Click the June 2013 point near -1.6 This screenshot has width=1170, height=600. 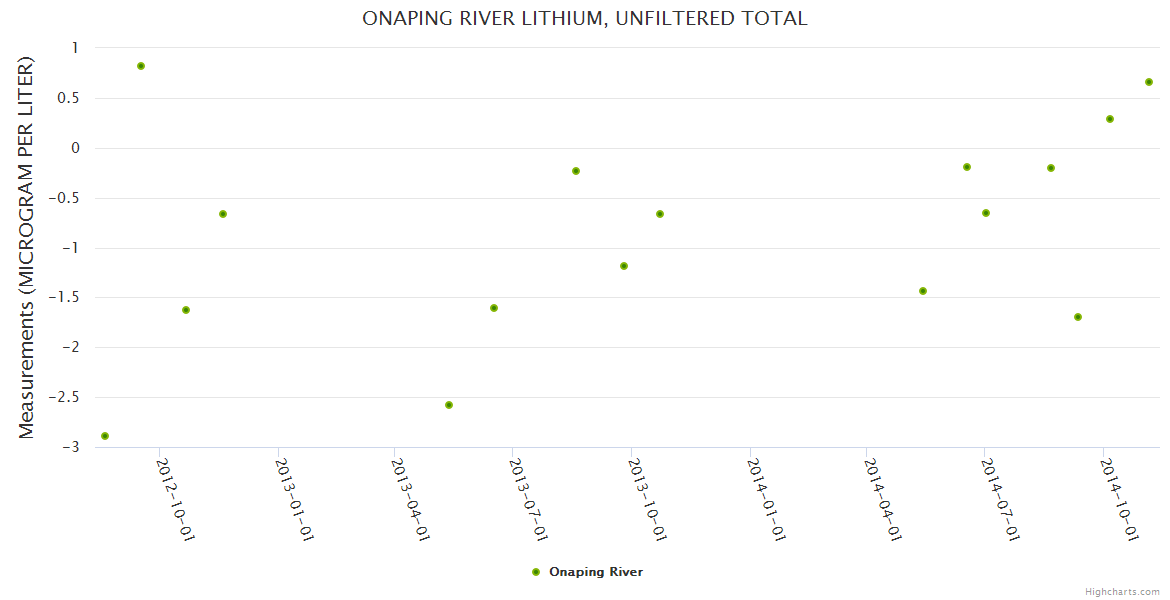point(494,308)
